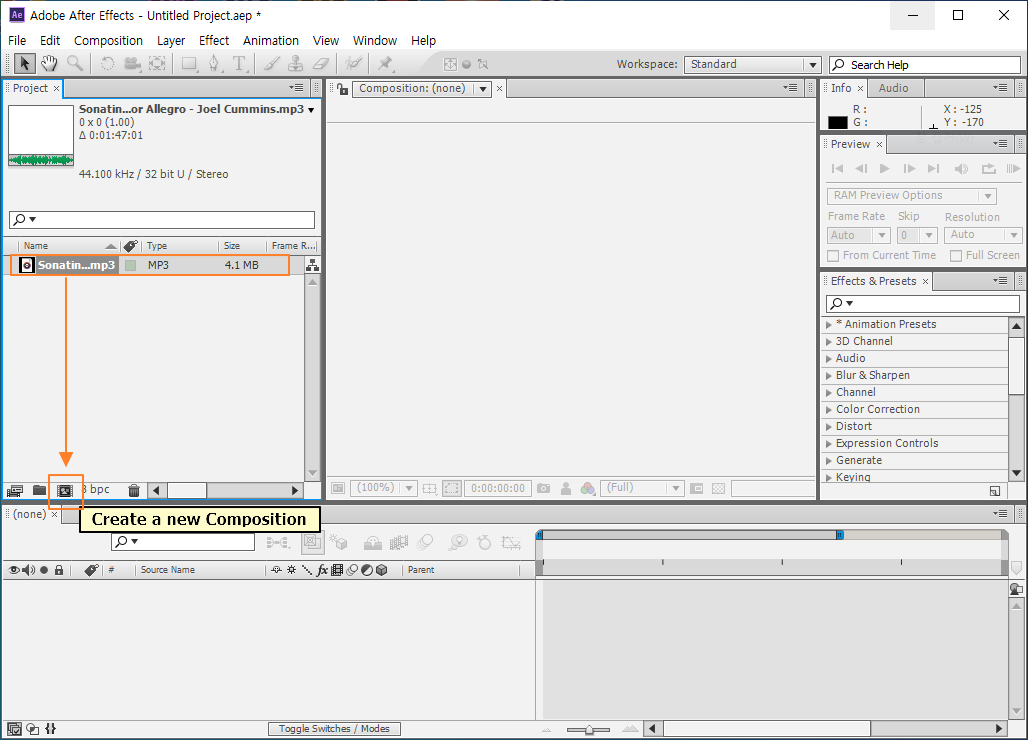Select the Hand tool

[x=49, y=64]
